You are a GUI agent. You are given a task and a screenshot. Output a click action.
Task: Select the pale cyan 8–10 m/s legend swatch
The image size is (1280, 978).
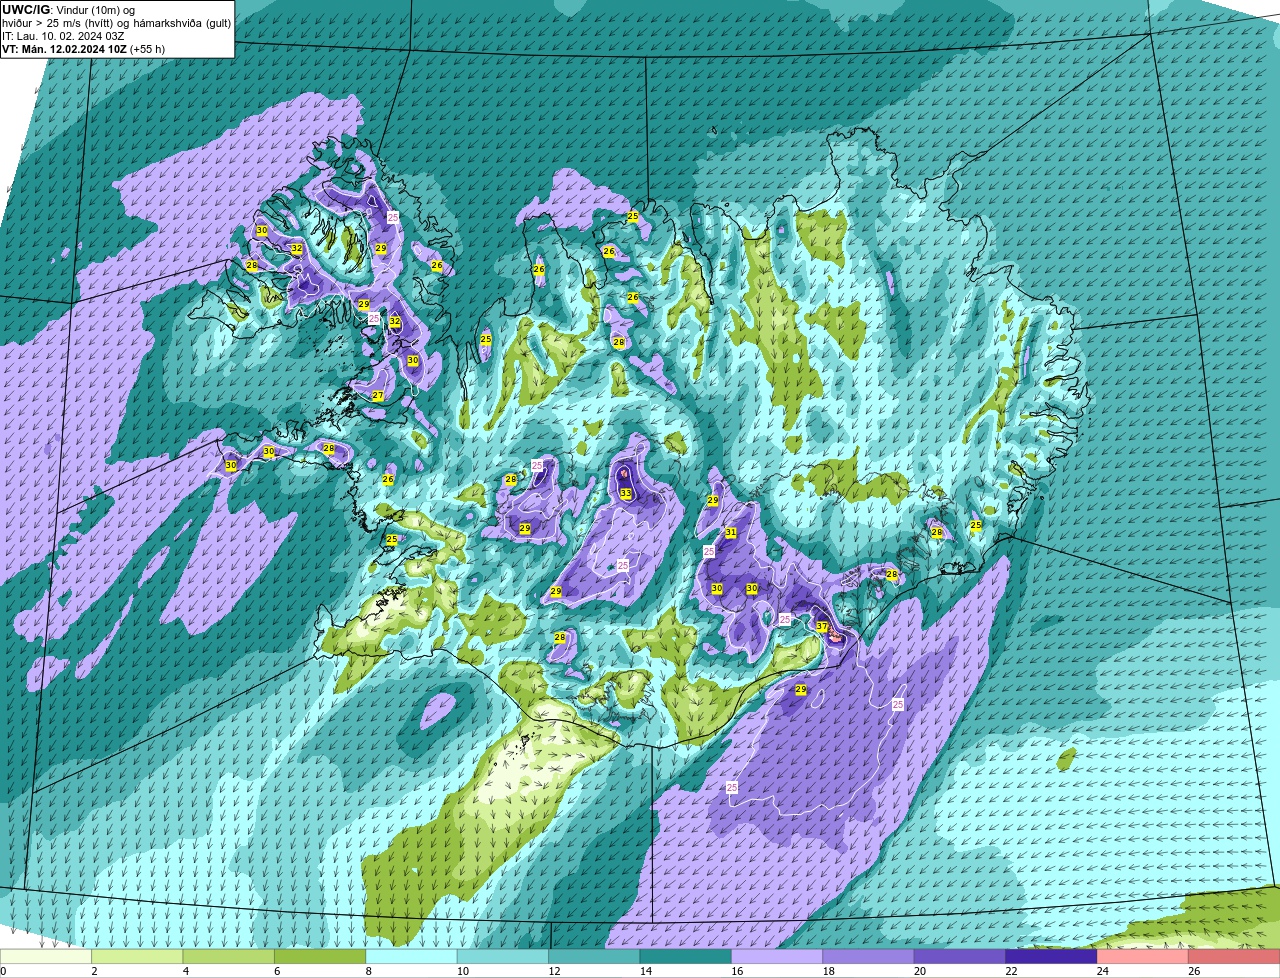click(x=412, y=956)
